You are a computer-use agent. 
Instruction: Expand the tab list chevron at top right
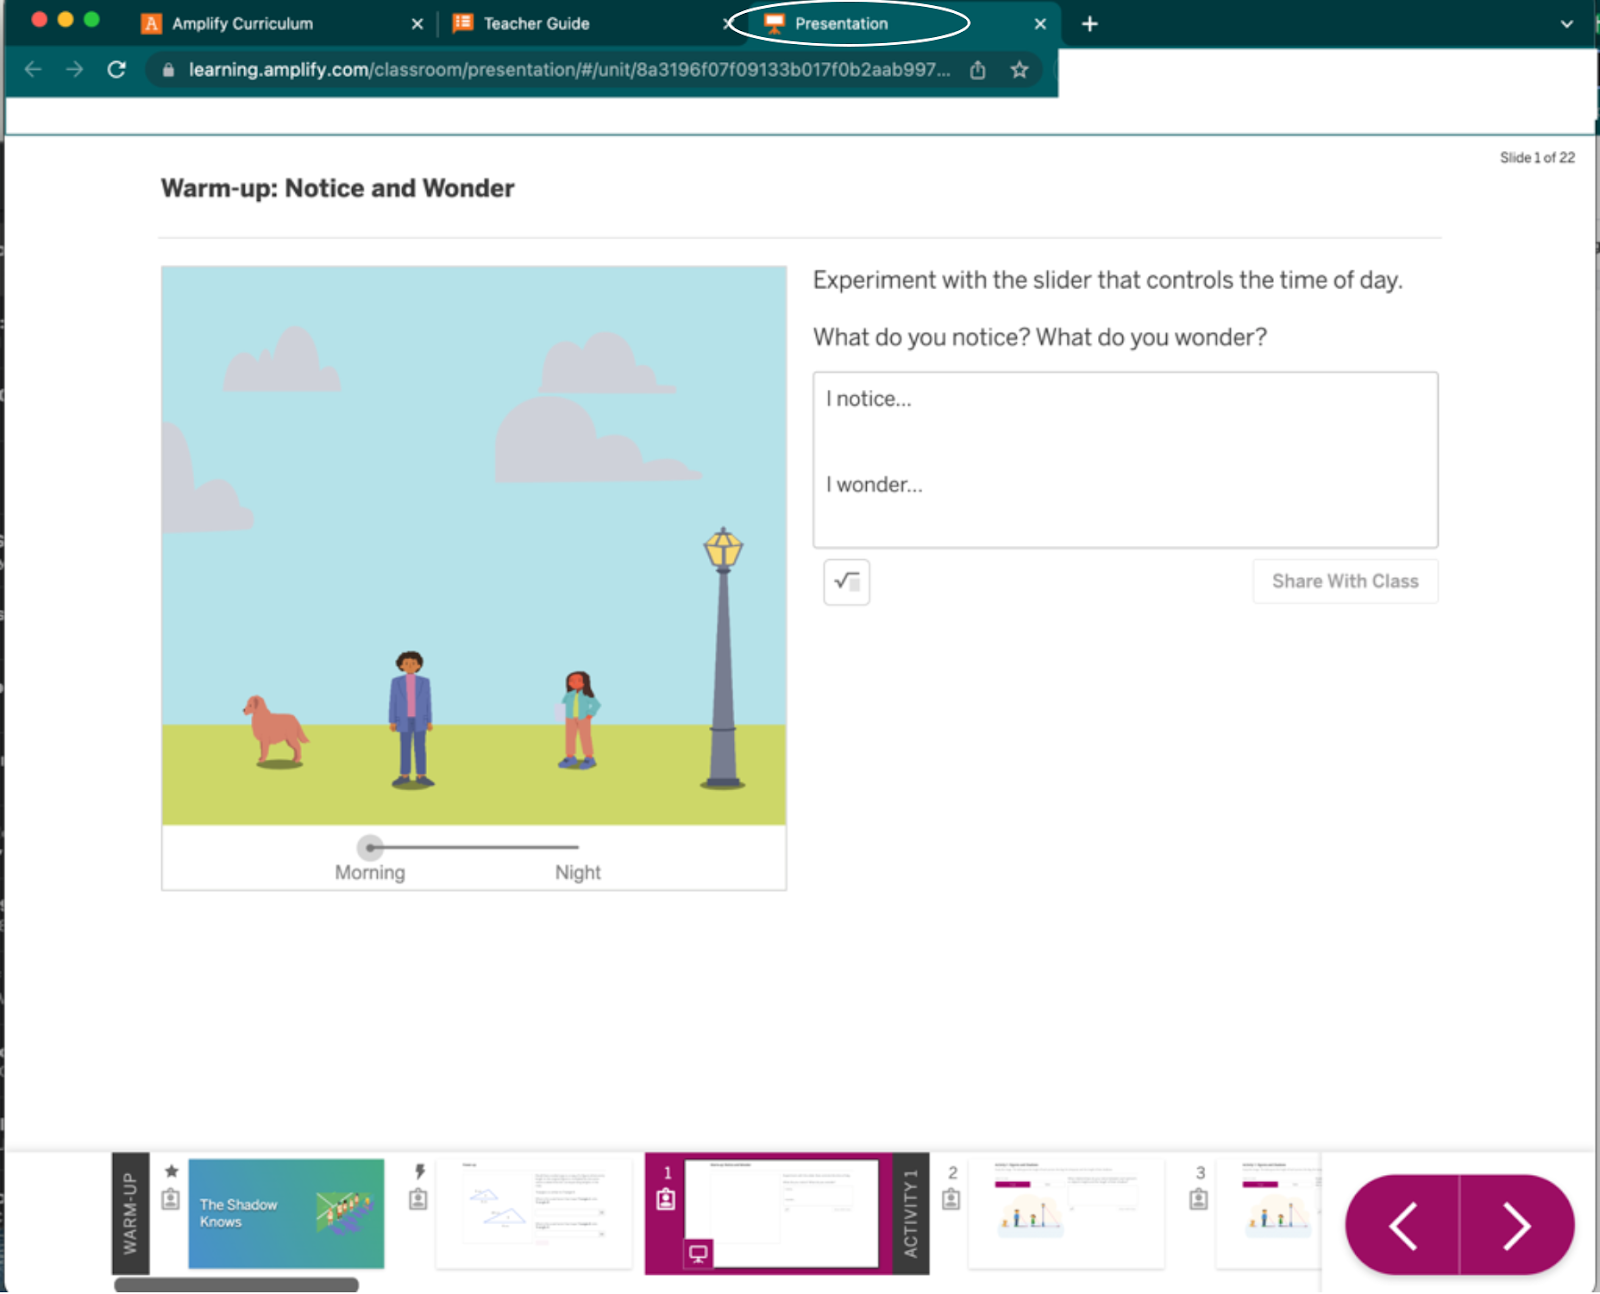(1566, 24)
